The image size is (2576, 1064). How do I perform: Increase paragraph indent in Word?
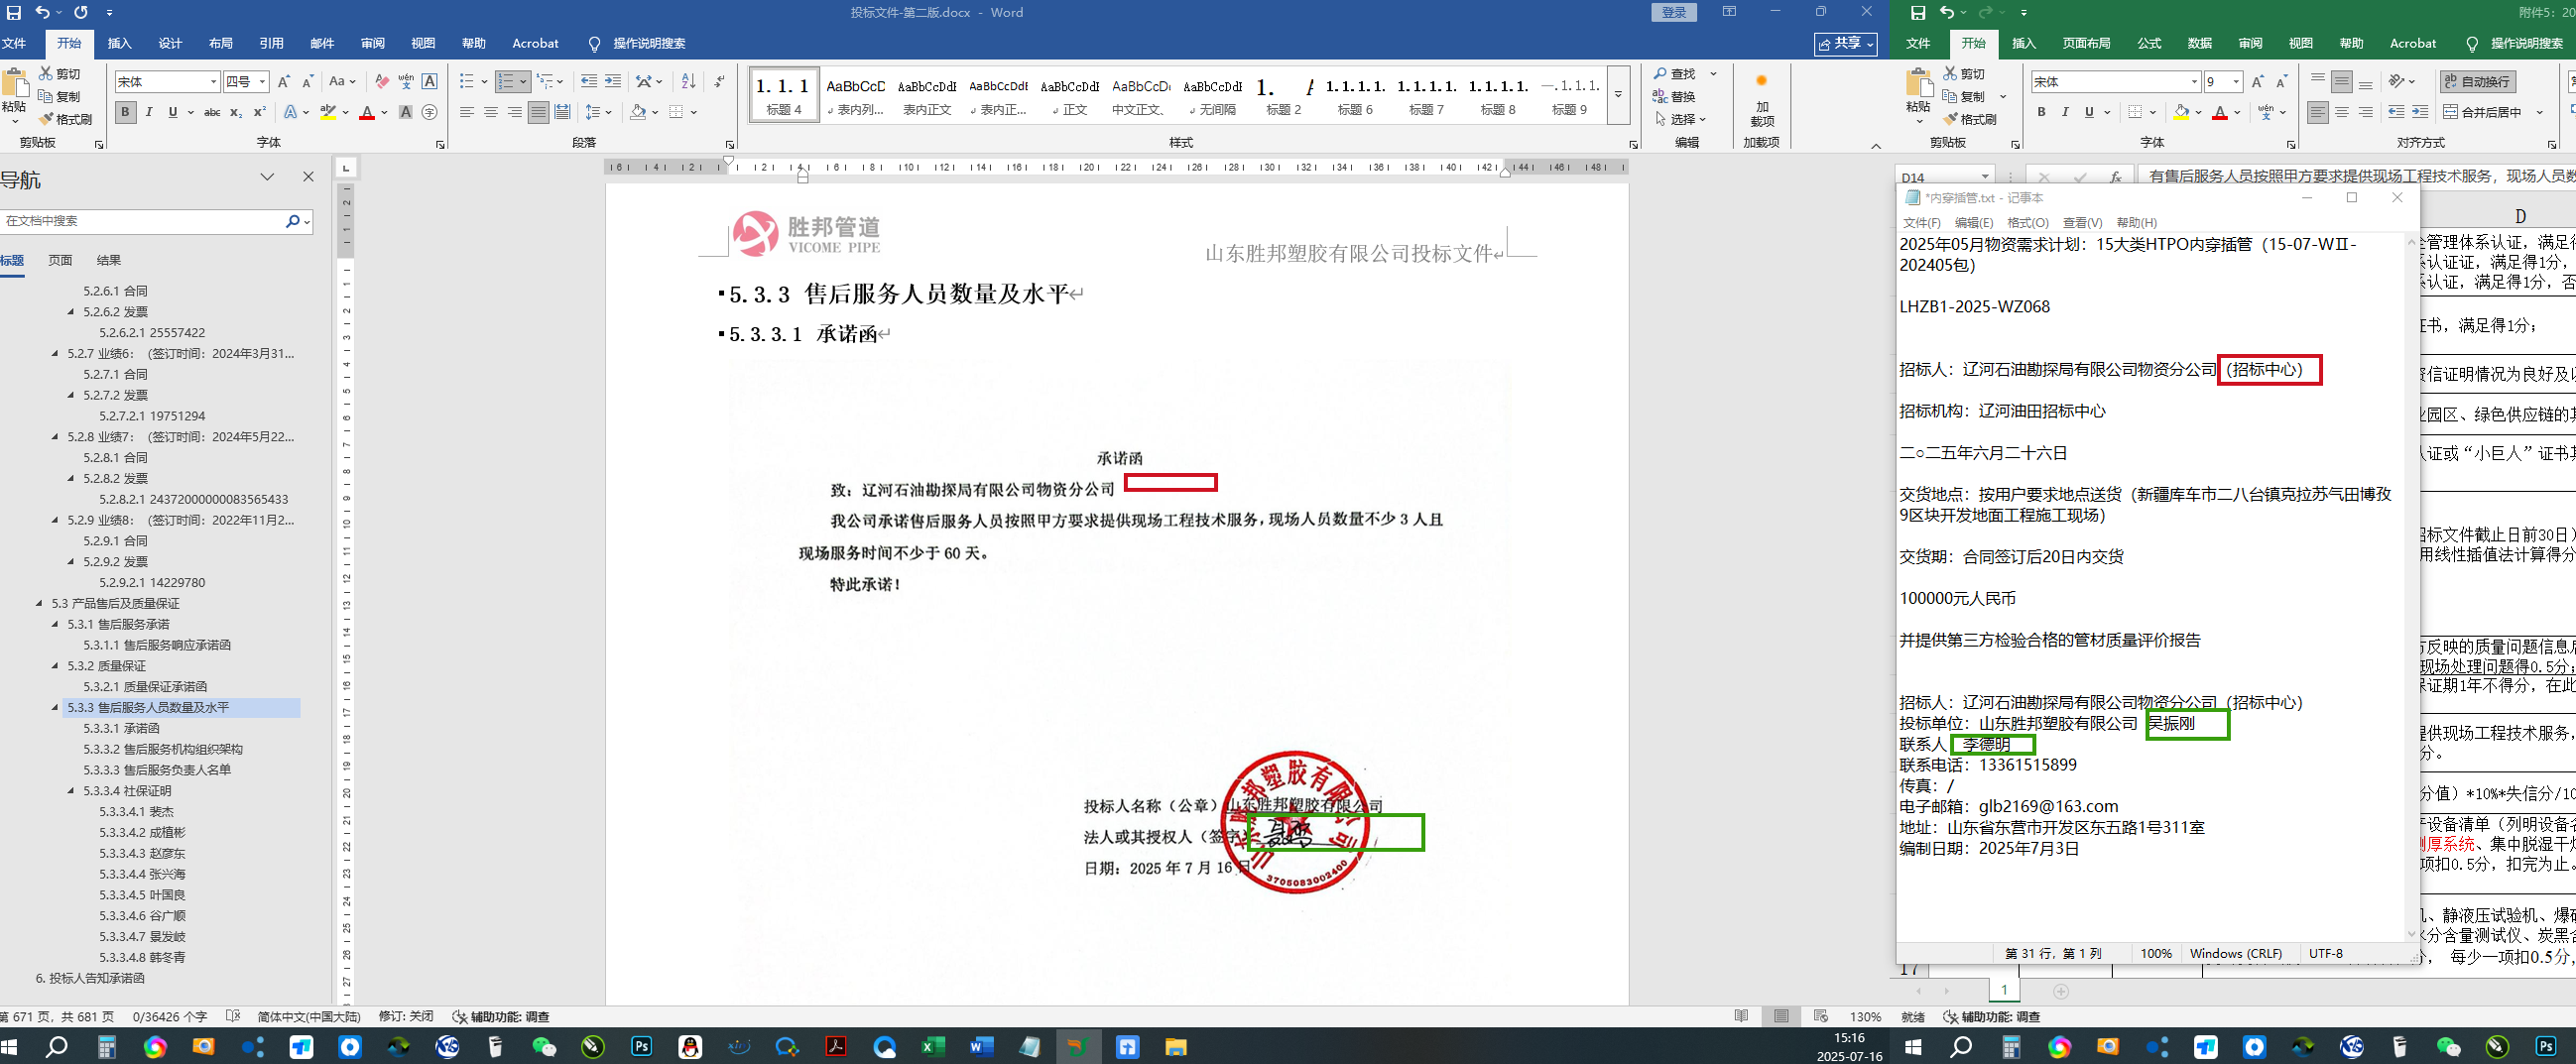click(613, 82)
